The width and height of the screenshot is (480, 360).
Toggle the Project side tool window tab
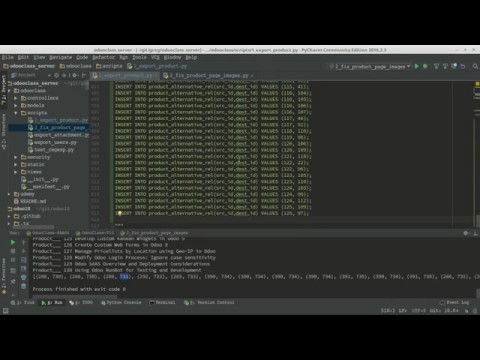pyautogui.click(x=4, y=90)
